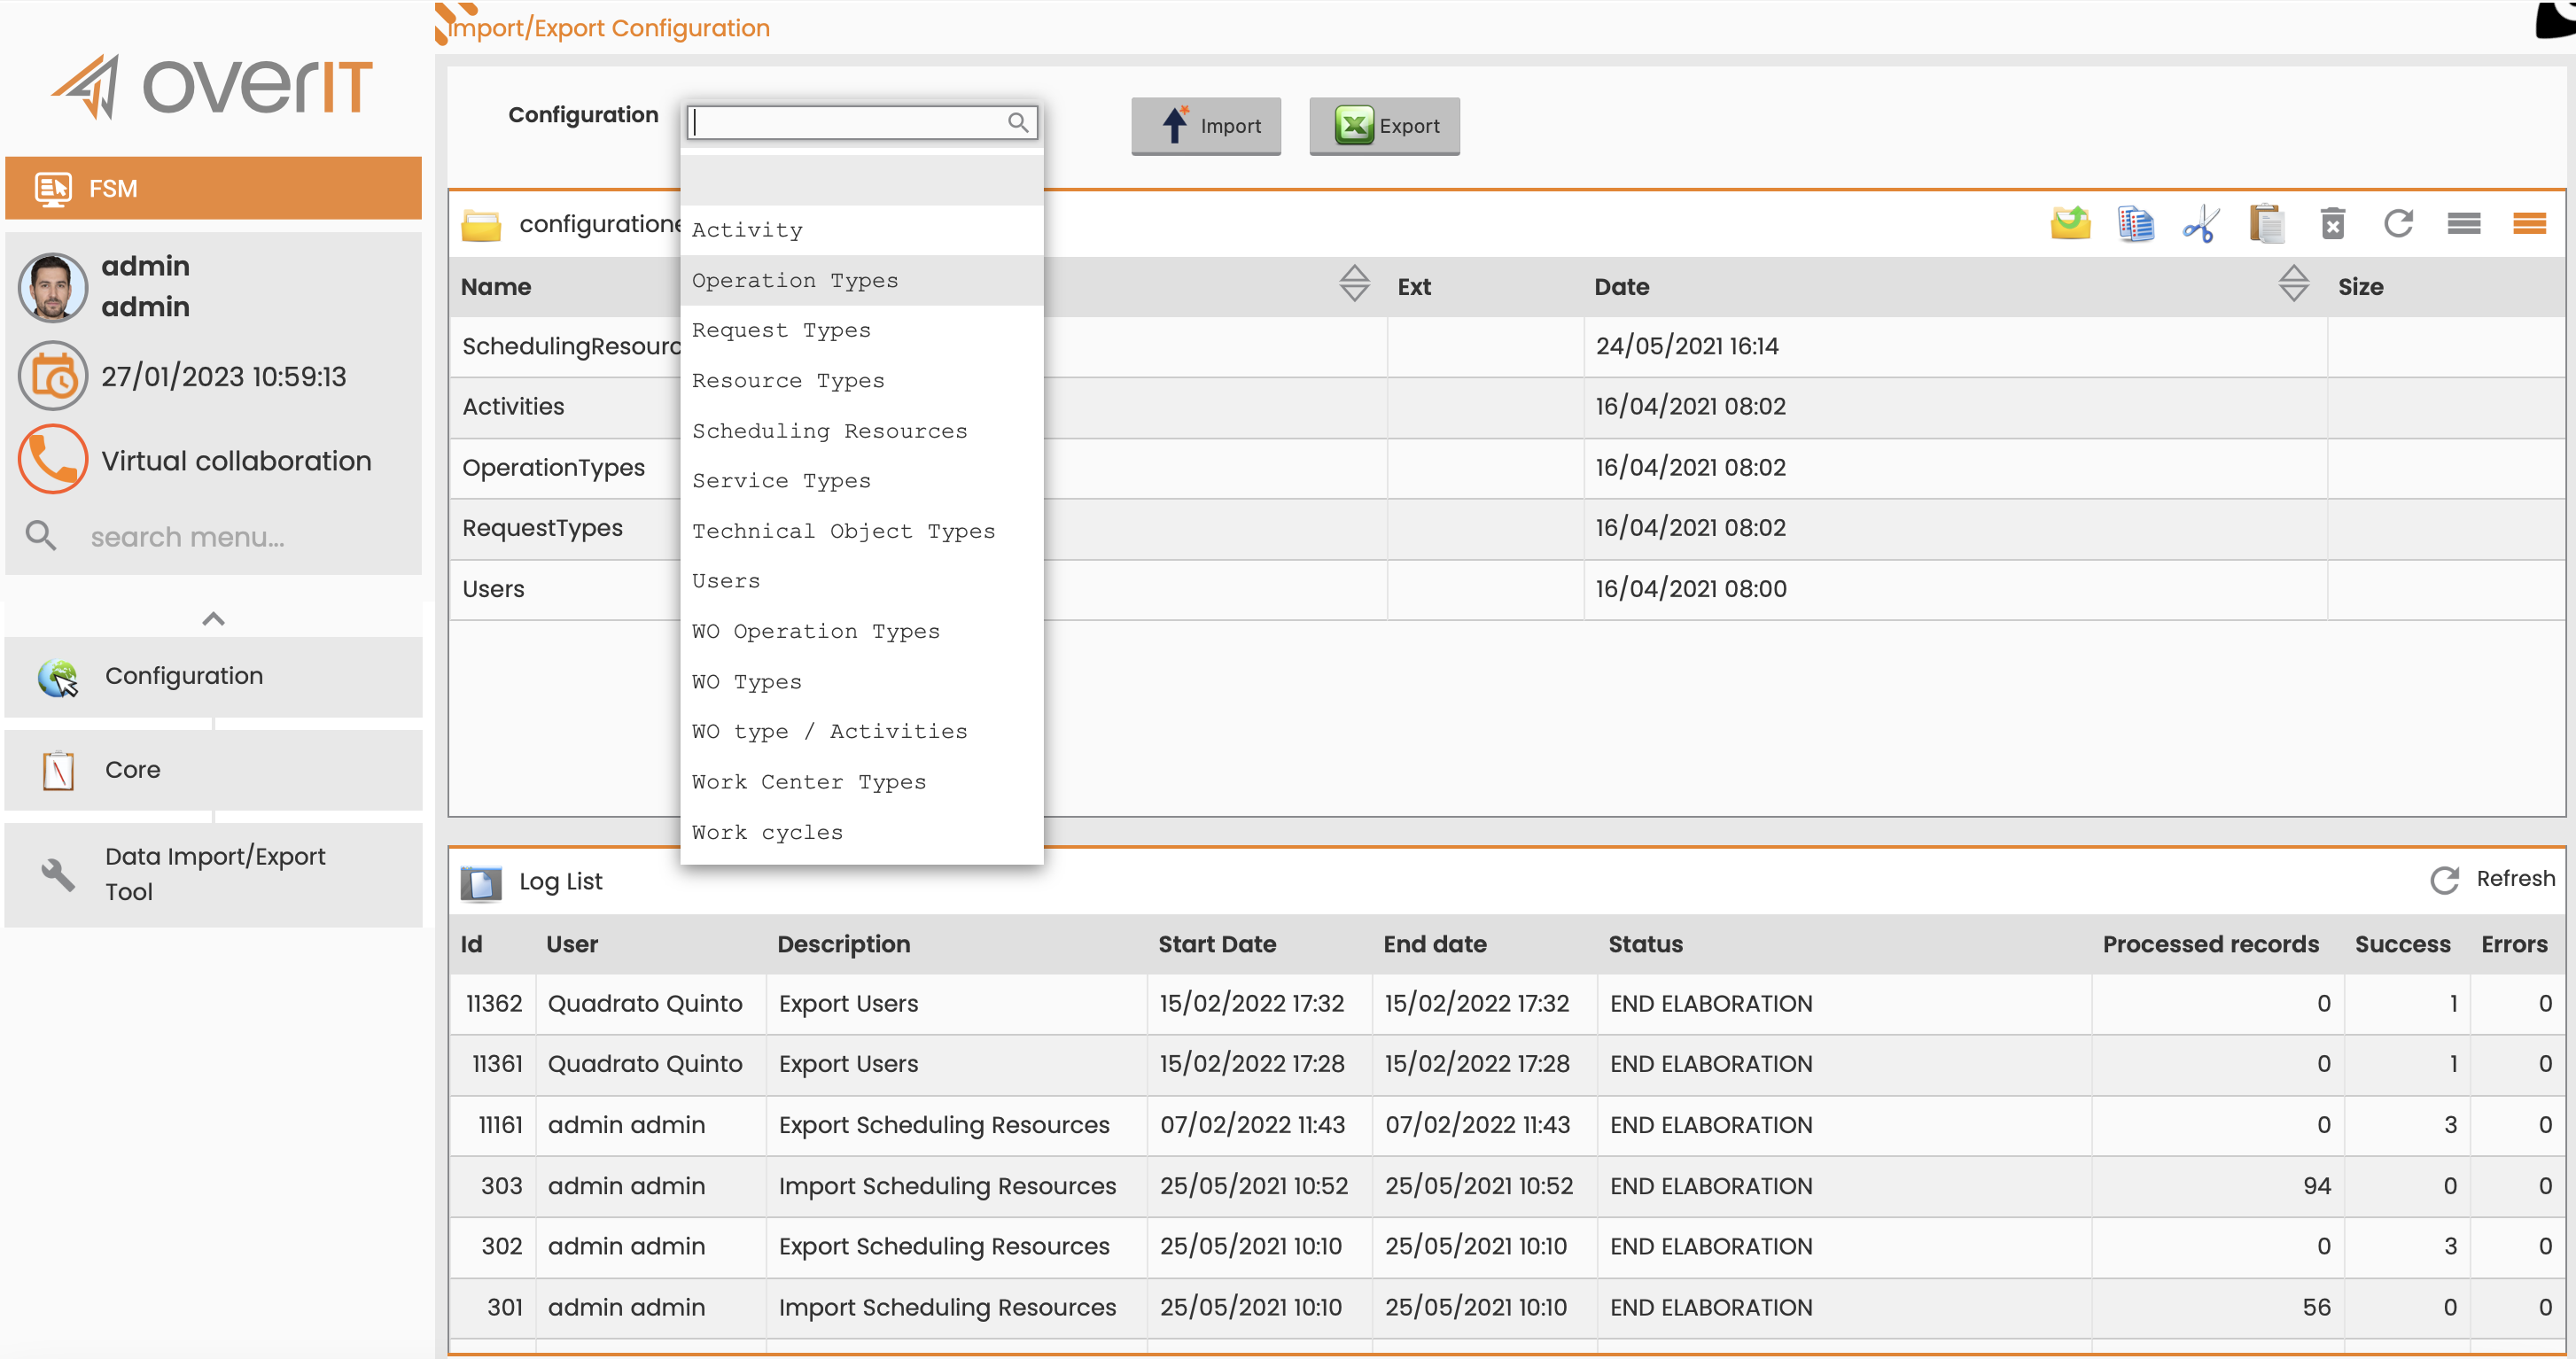Click the Status column header

tap(1645, 944)
